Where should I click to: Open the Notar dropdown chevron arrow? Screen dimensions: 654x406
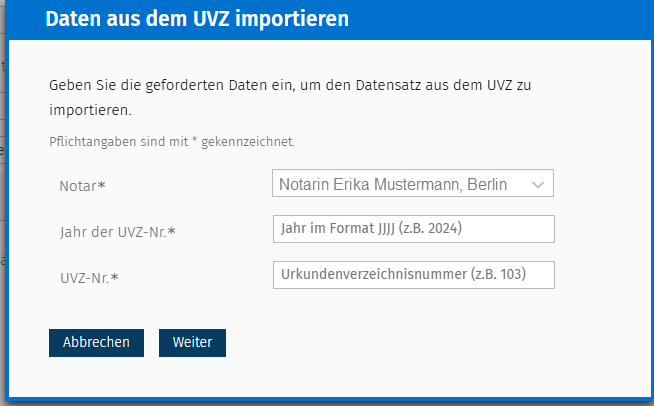point(538,185)
